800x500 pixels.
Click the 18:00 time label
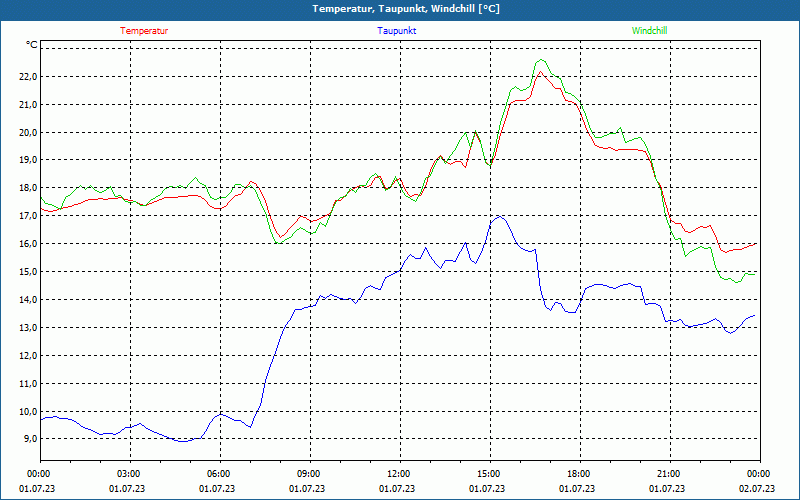pyautogui.click(x=581, y=474)
